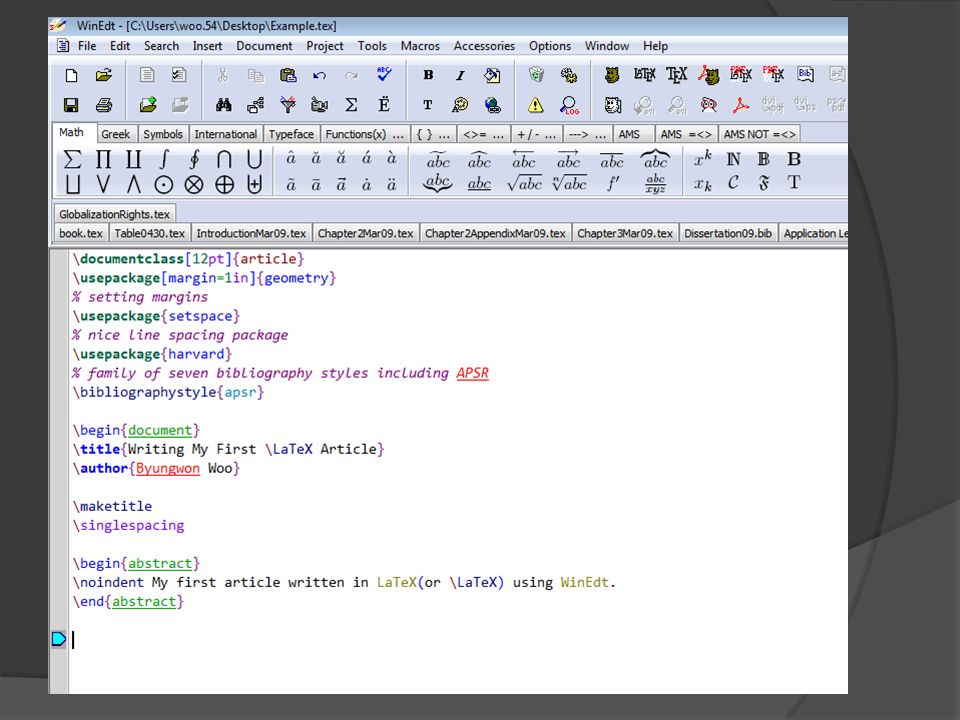The height and width of the screenshot is (720, 960).
Task: Switch to the Functions(x) tab
Action: tap(364, 134)
